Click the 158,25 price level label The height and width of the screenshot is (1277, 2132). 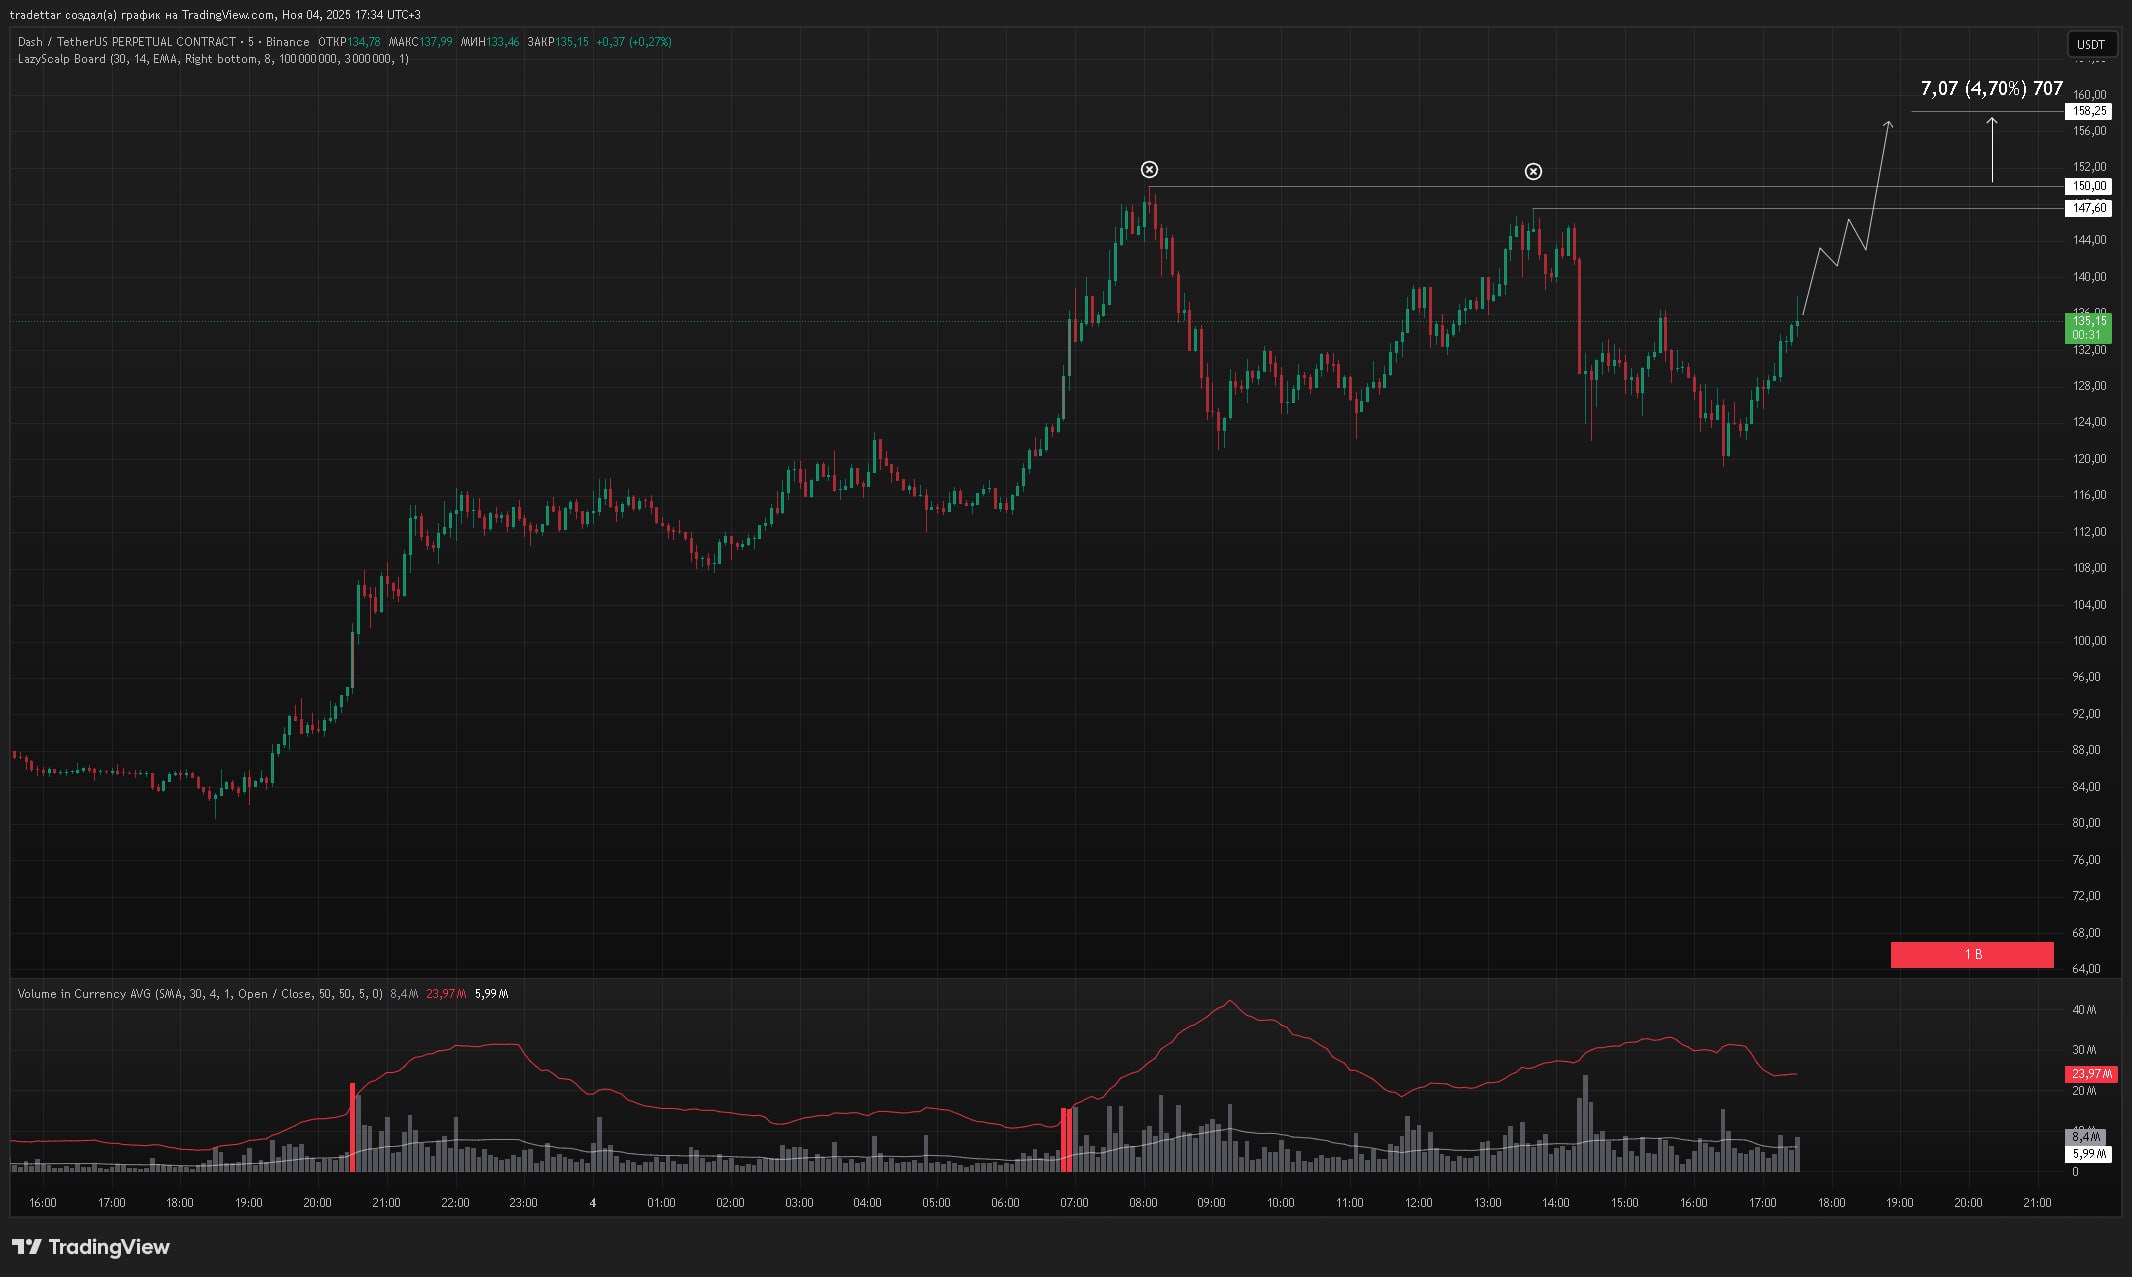click(2089, 111)
